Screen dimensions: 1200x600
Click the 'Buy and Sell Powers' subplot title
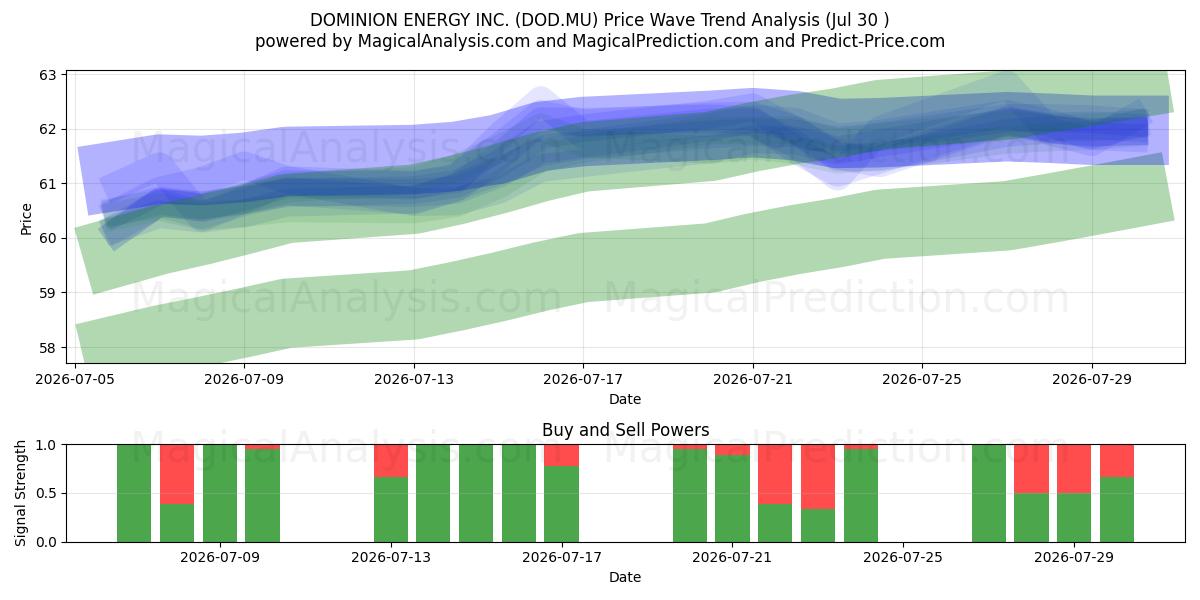coord(626,430)
